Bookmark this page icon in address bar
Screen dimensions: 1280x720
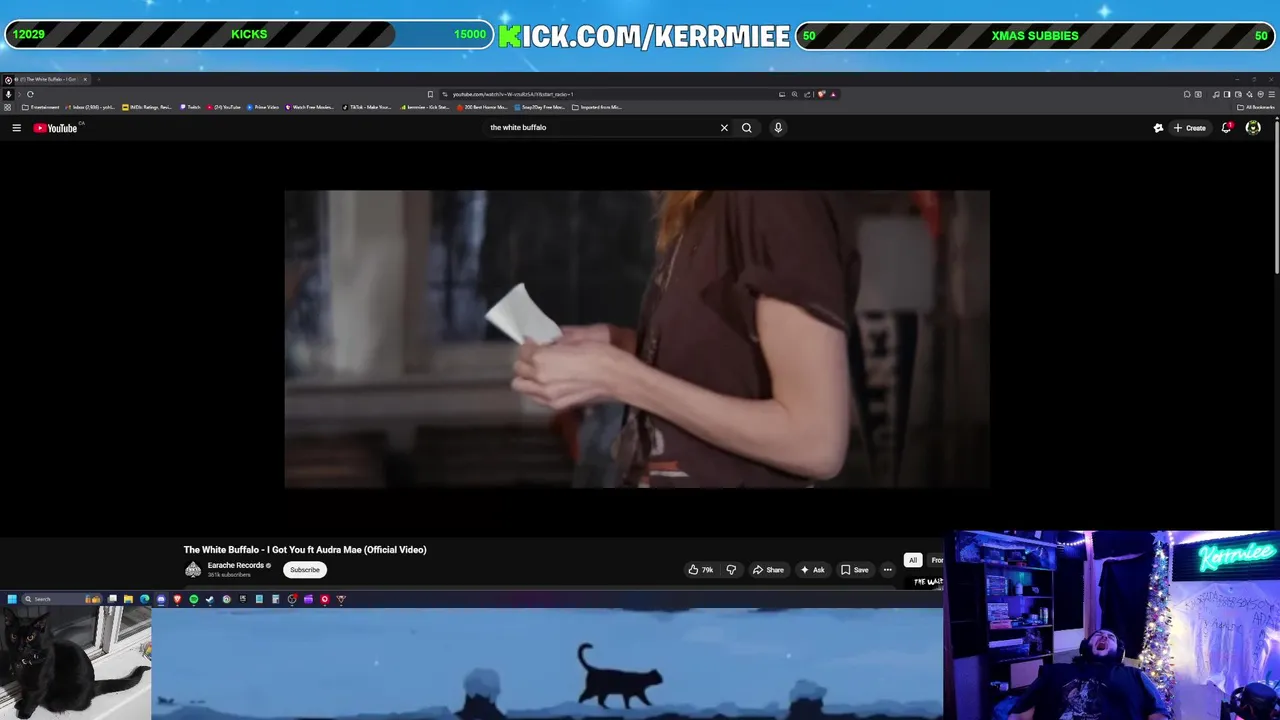430,94
